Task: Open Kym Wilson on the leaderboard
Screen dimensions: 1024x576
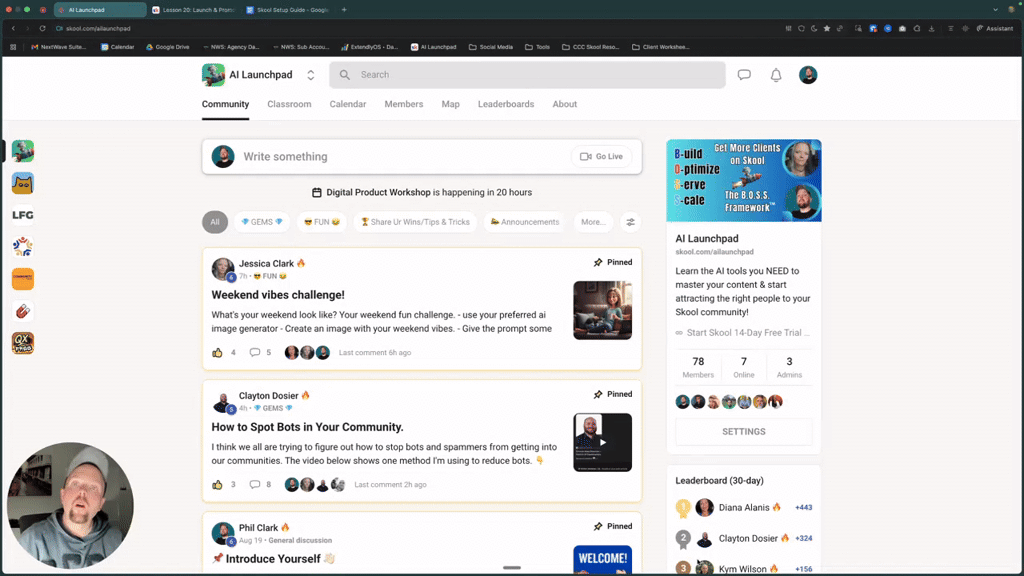Action: [743, 569]
